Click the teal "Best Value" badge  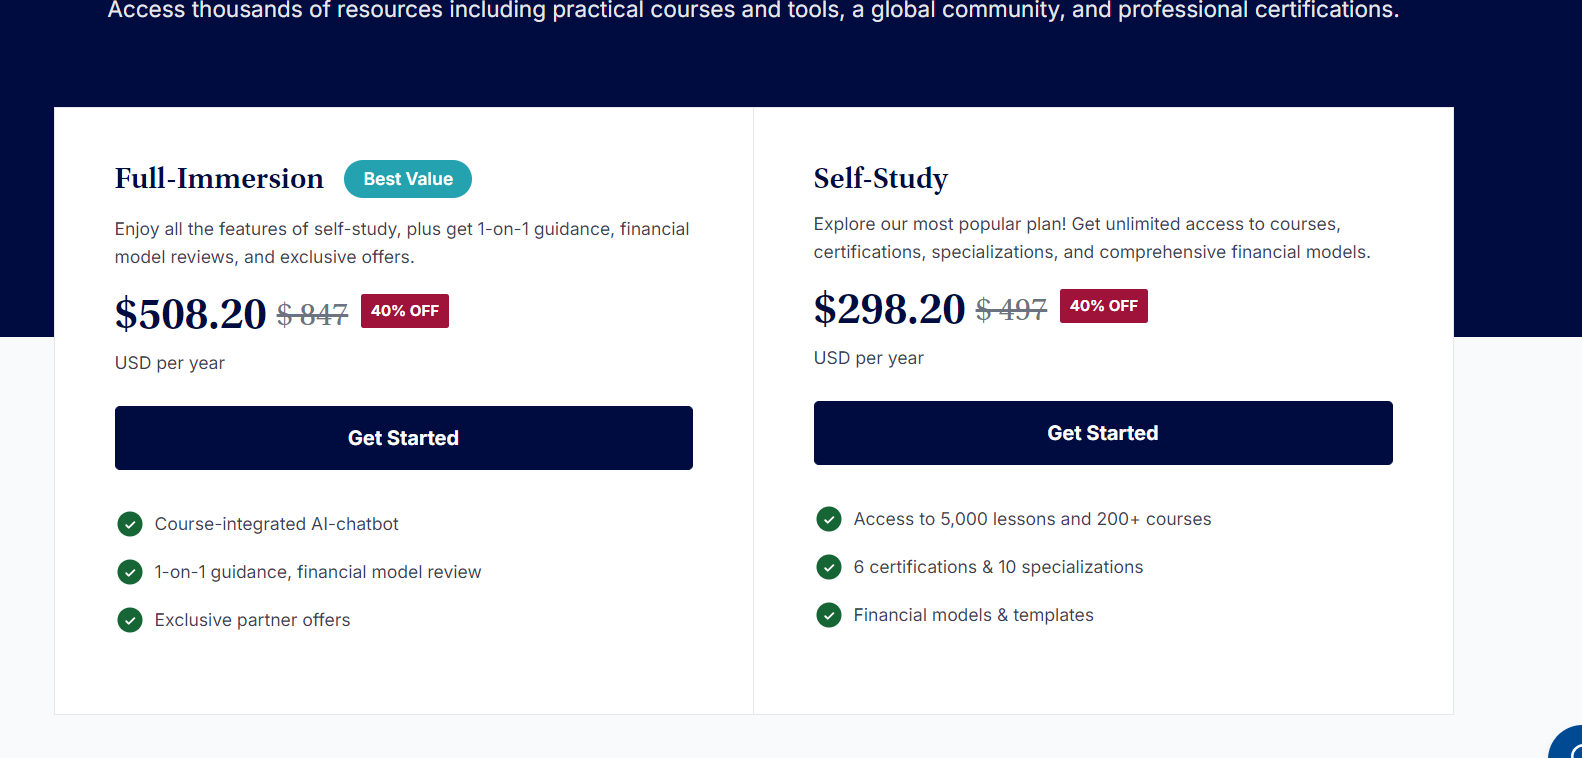[x=407, y=179]
